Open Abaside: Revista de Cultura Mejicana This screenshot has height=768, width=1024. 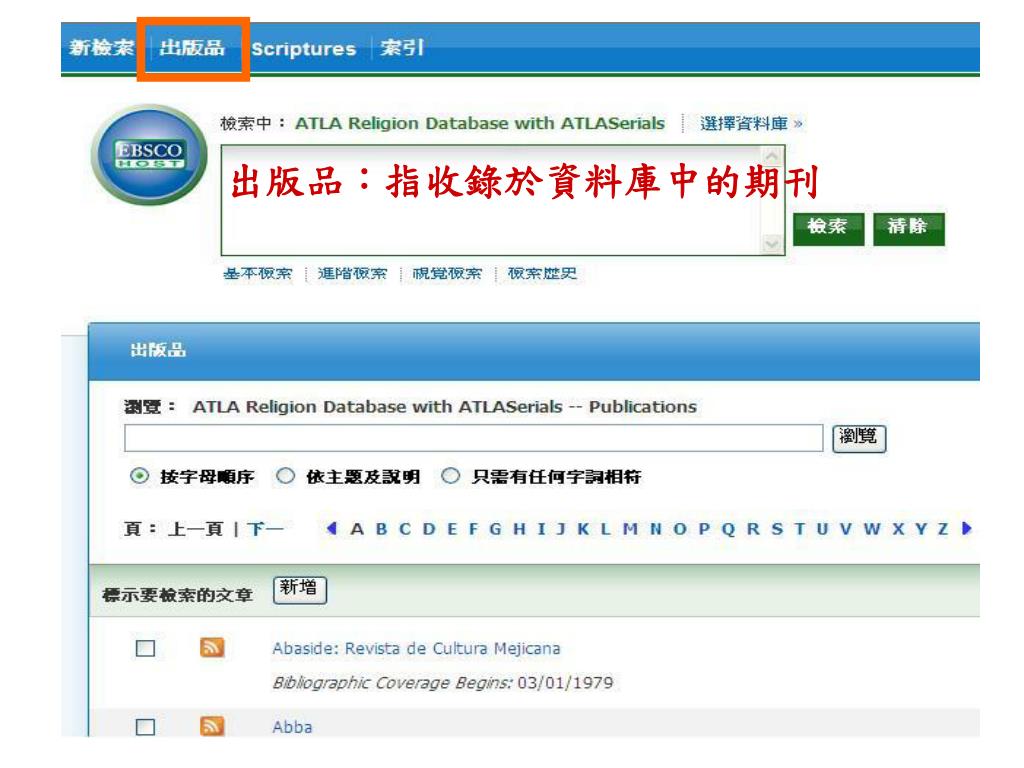[x=417, y=648]
